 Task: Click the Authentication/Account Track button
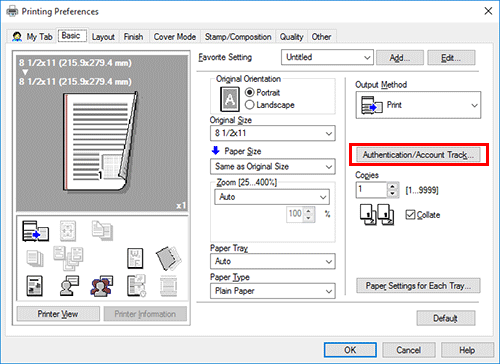418,155
